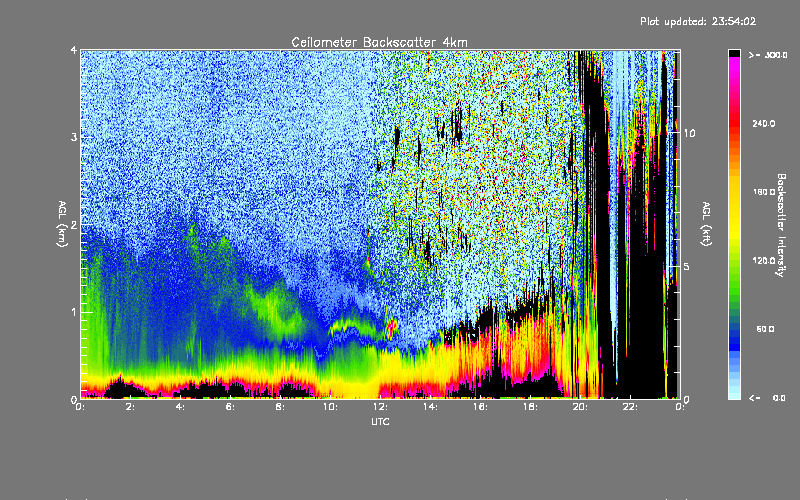The height and width of the screenshot is (500, 800).
Task: Click the '6:' hour tick label
Action: click(230, 407)
